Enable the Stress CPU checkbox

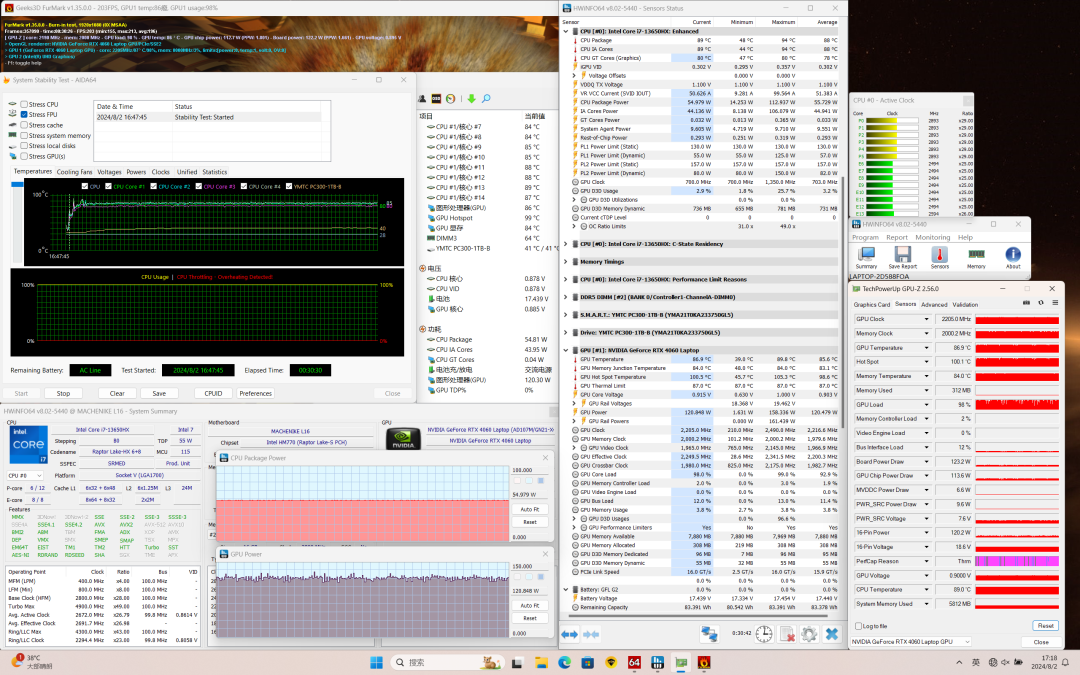(x=25, y=104)
